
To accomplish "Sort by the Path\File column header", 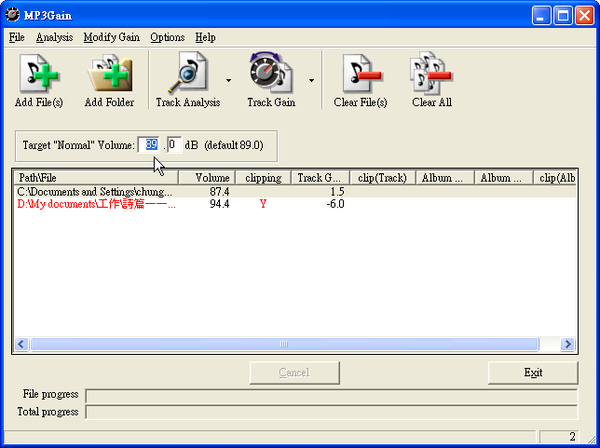I will (x=96, y=178).
